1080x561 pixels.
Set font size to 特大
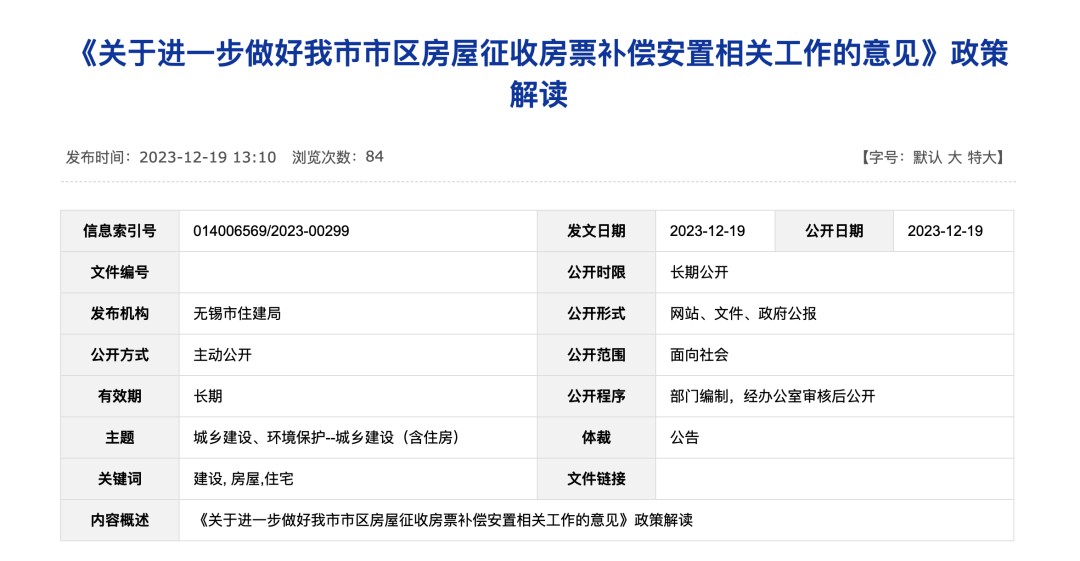(x=982, y=158)
